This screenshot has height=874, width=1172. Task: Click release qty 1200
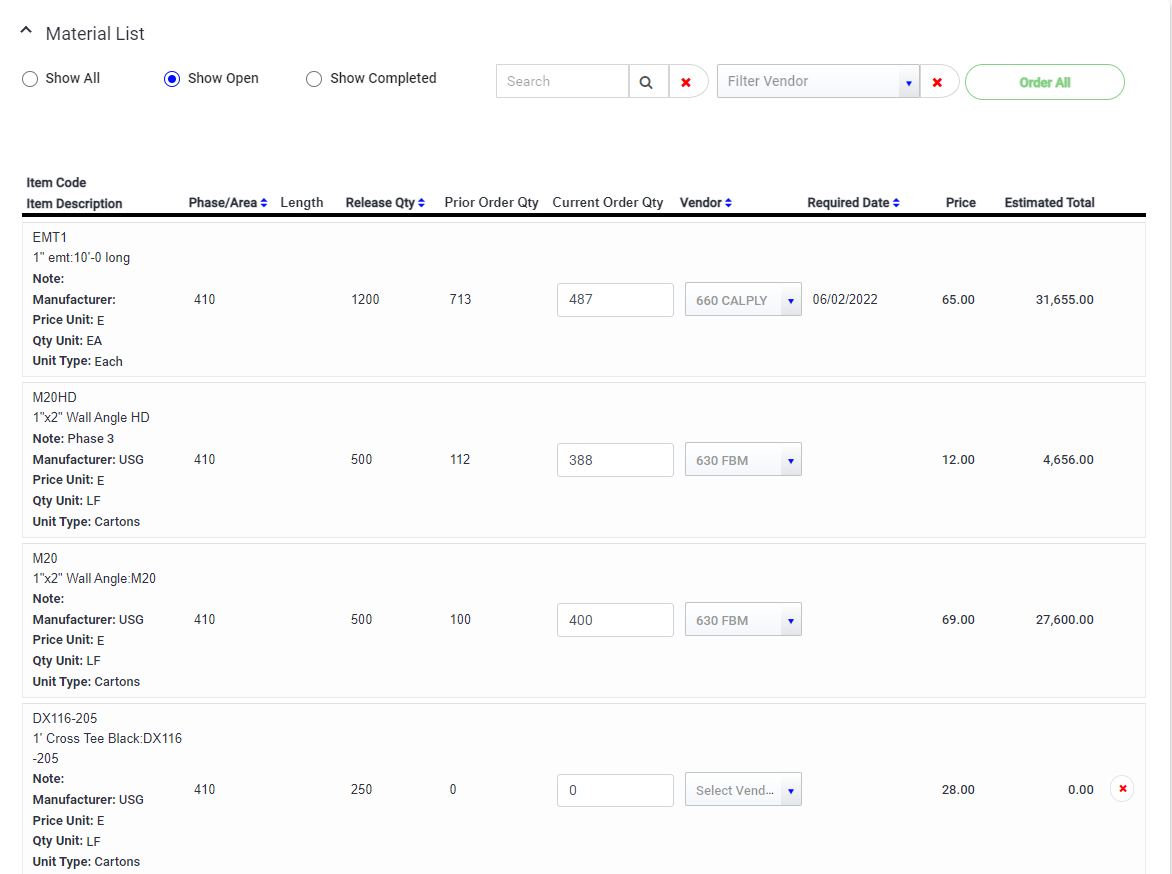coord(366,300)
